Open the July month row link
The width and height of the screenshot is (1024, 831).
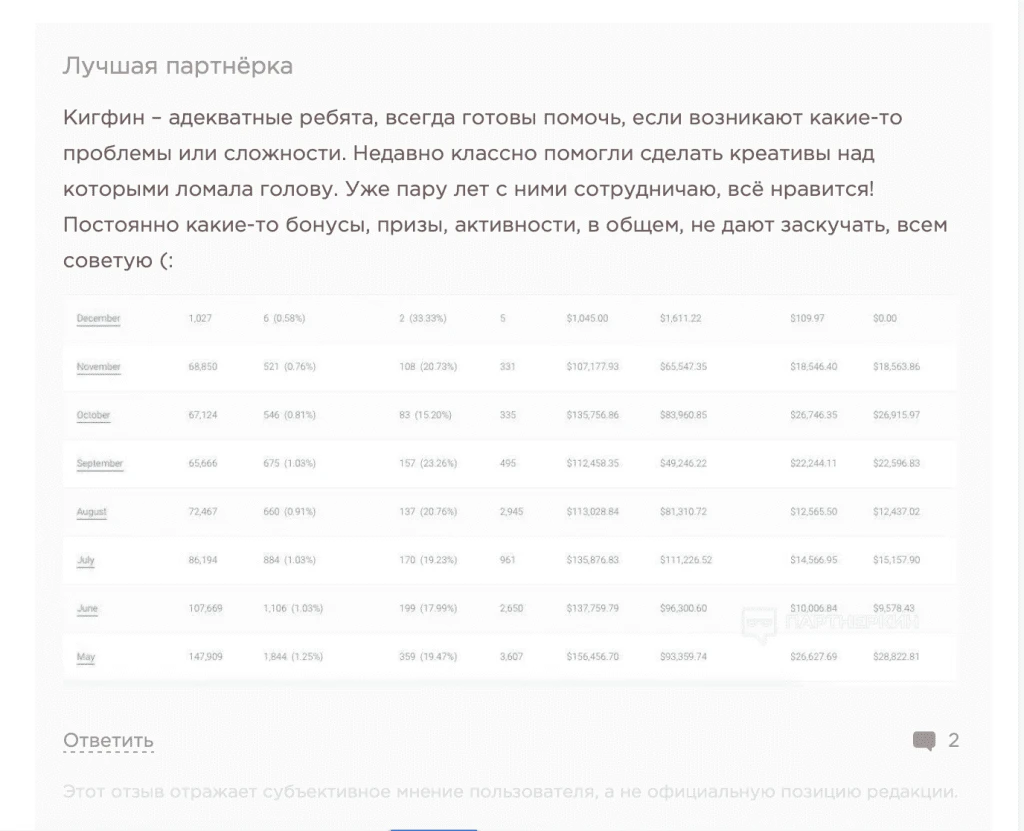point(86,560)
